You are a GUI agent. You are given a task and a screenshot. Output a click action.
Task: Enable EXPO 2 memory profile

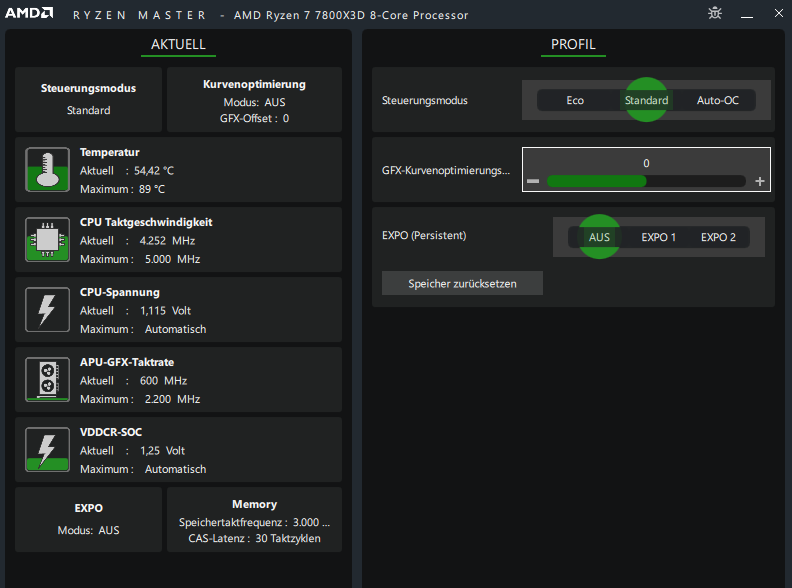click(718, 237)
